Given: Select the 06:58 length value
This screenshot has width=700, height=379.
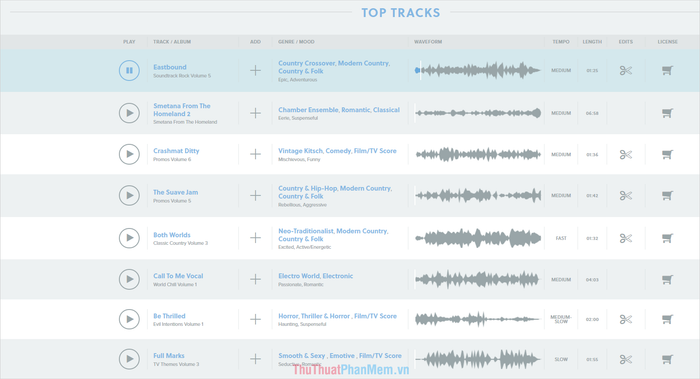Looking at the screenshot, I should [592, 113].
